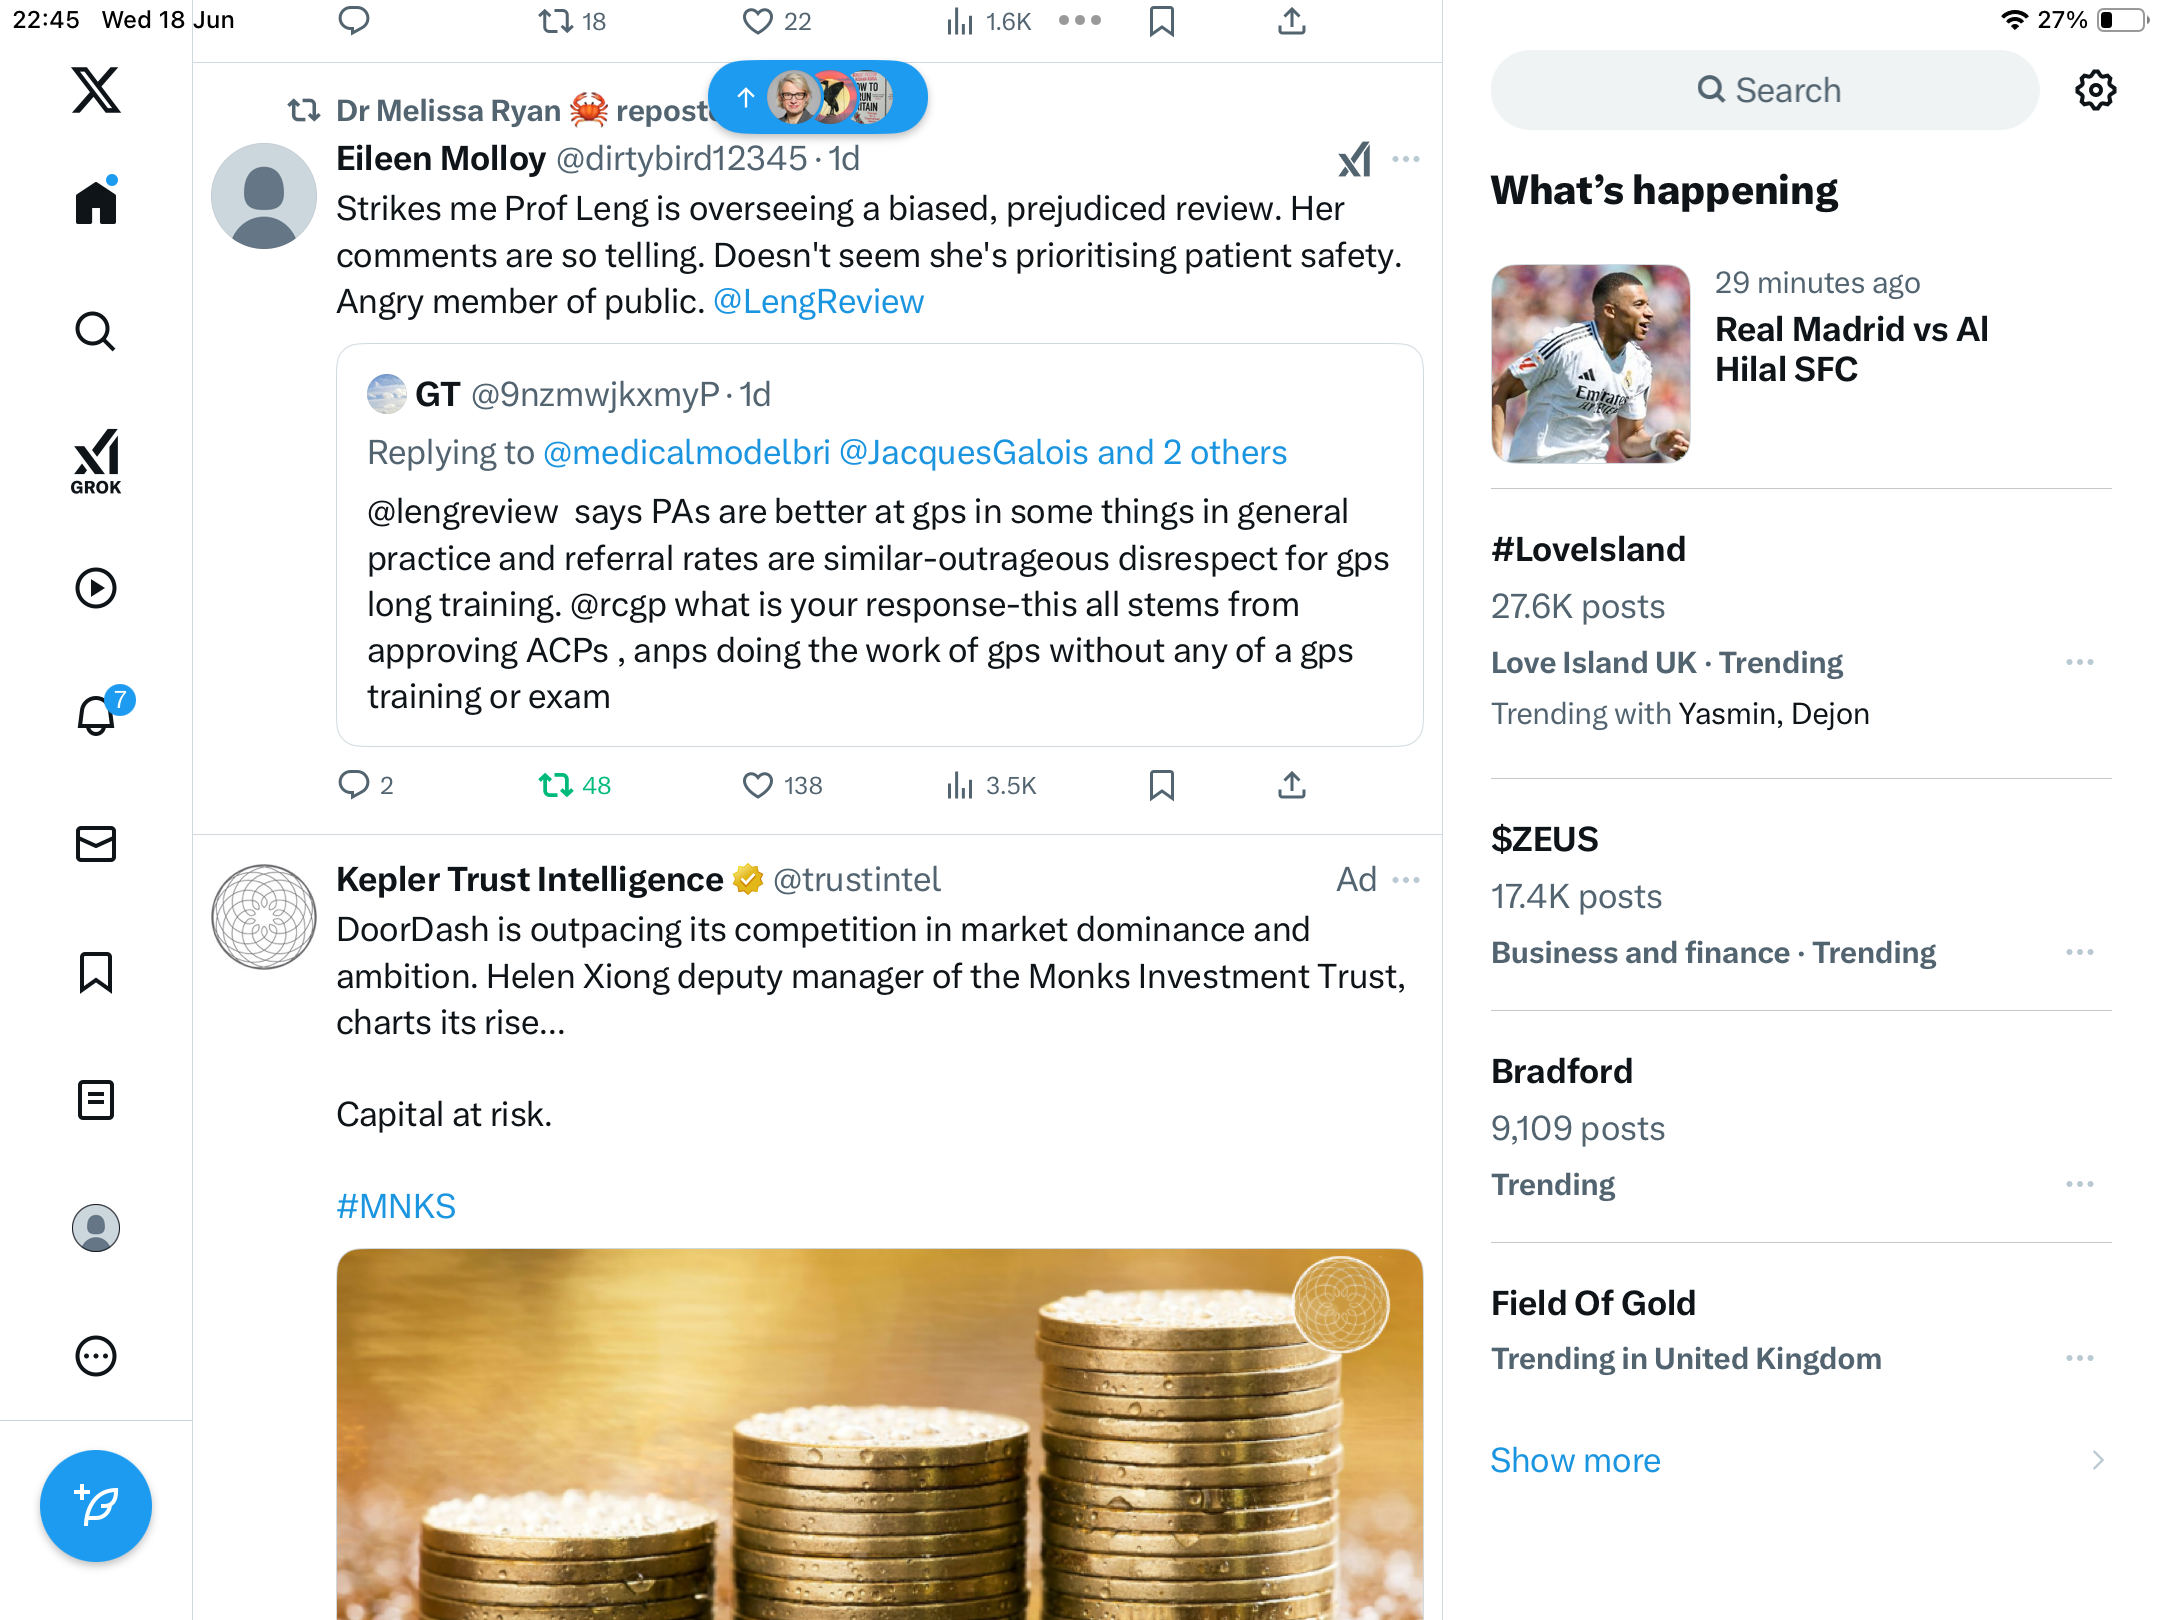Open the @LengReview mention link
This screenshot has height=1620, width=2160.
tap(818, 302)
